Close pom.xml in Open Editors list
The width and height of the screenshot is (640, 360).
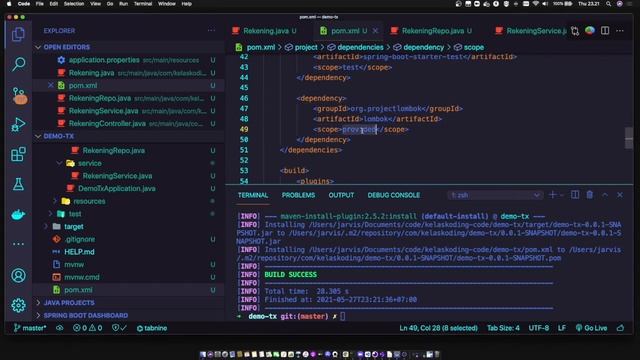pyautogui.click(x=51, y=85)
